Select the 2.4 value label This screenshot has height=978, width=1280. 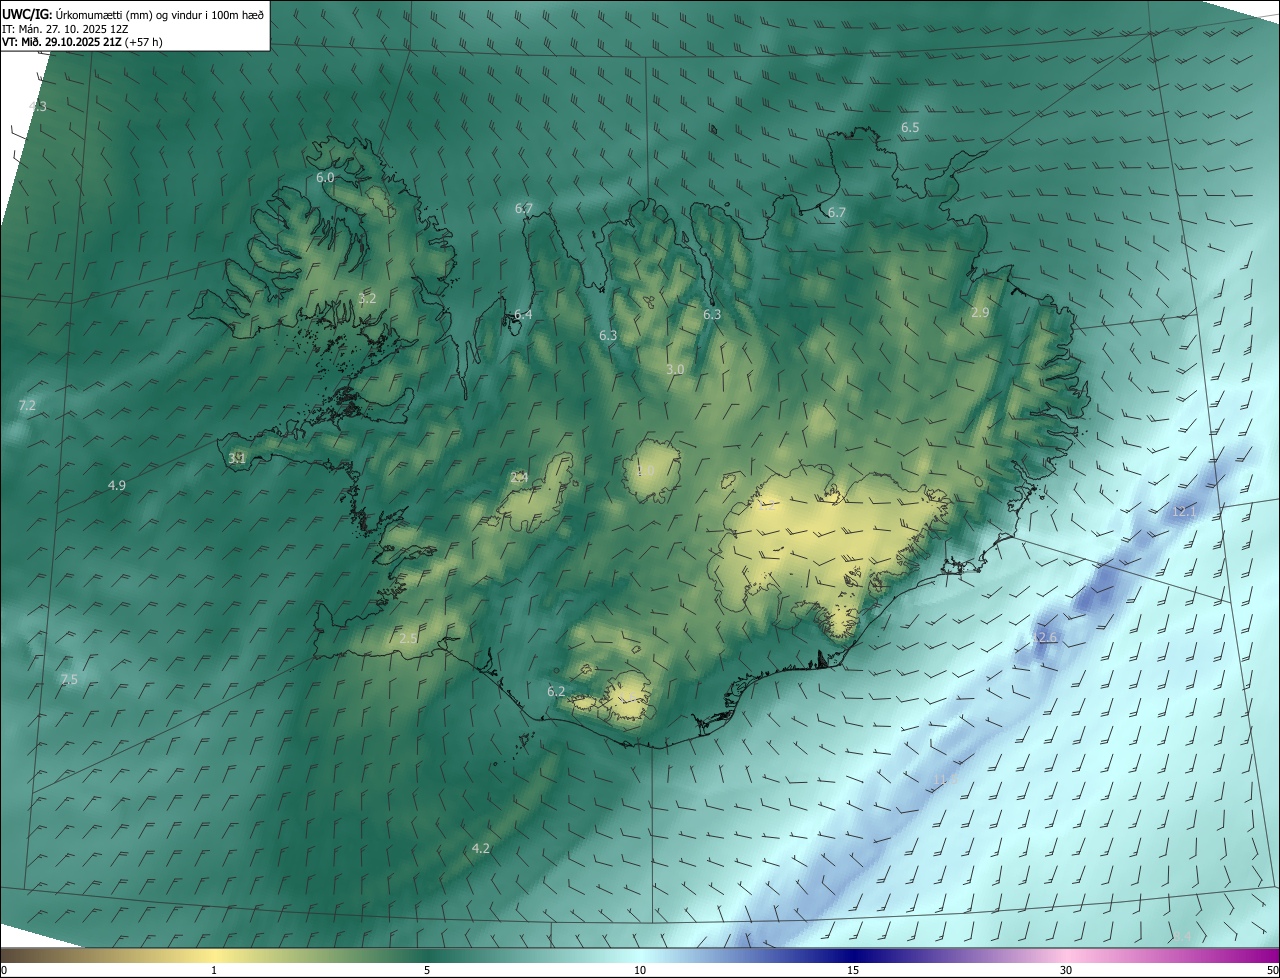519,477
